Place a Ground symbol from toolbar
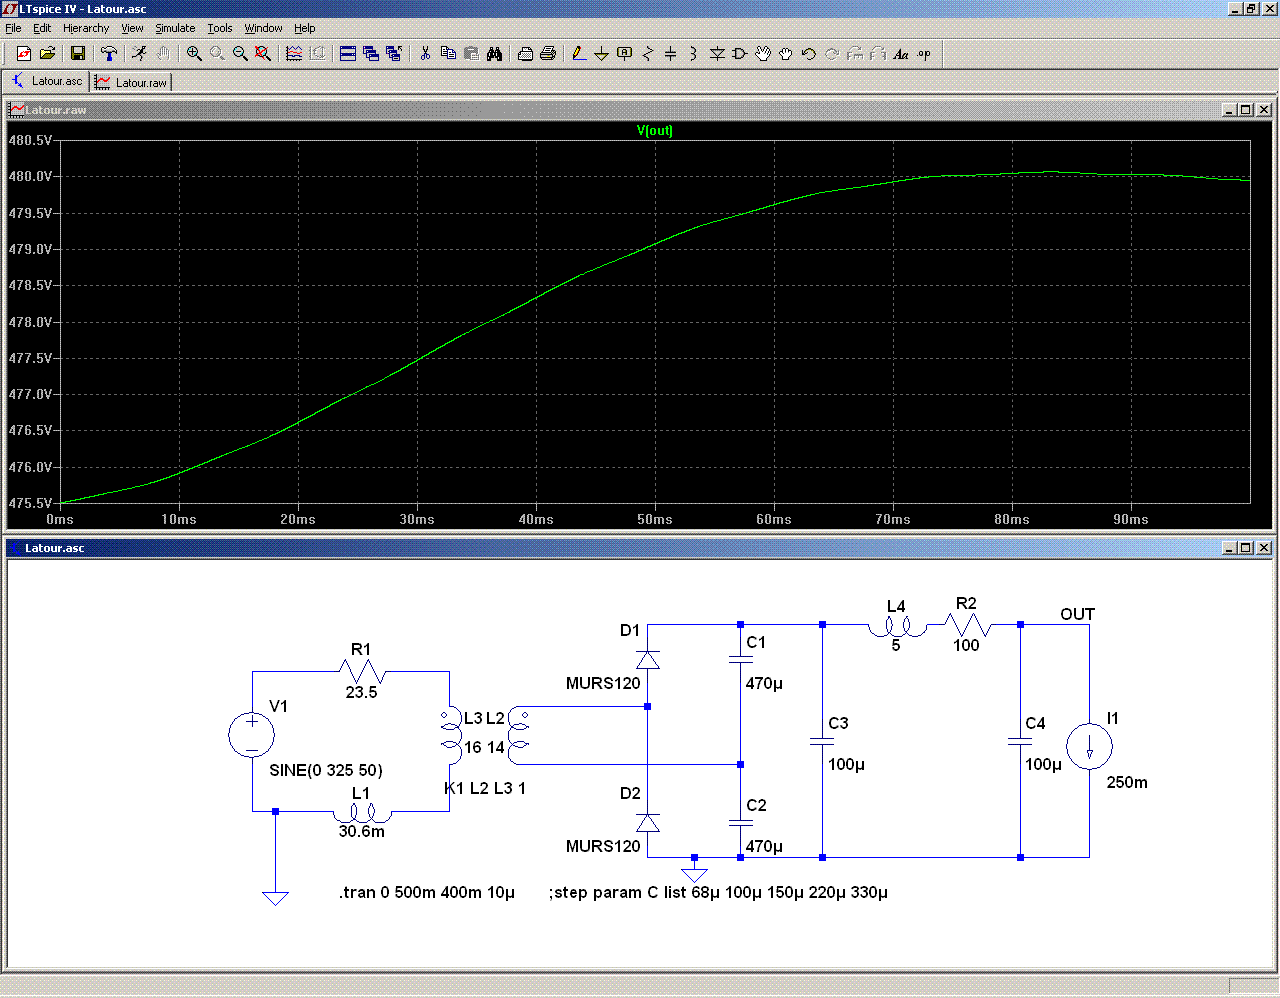The image size is (1280, 998). pos(601,54)
